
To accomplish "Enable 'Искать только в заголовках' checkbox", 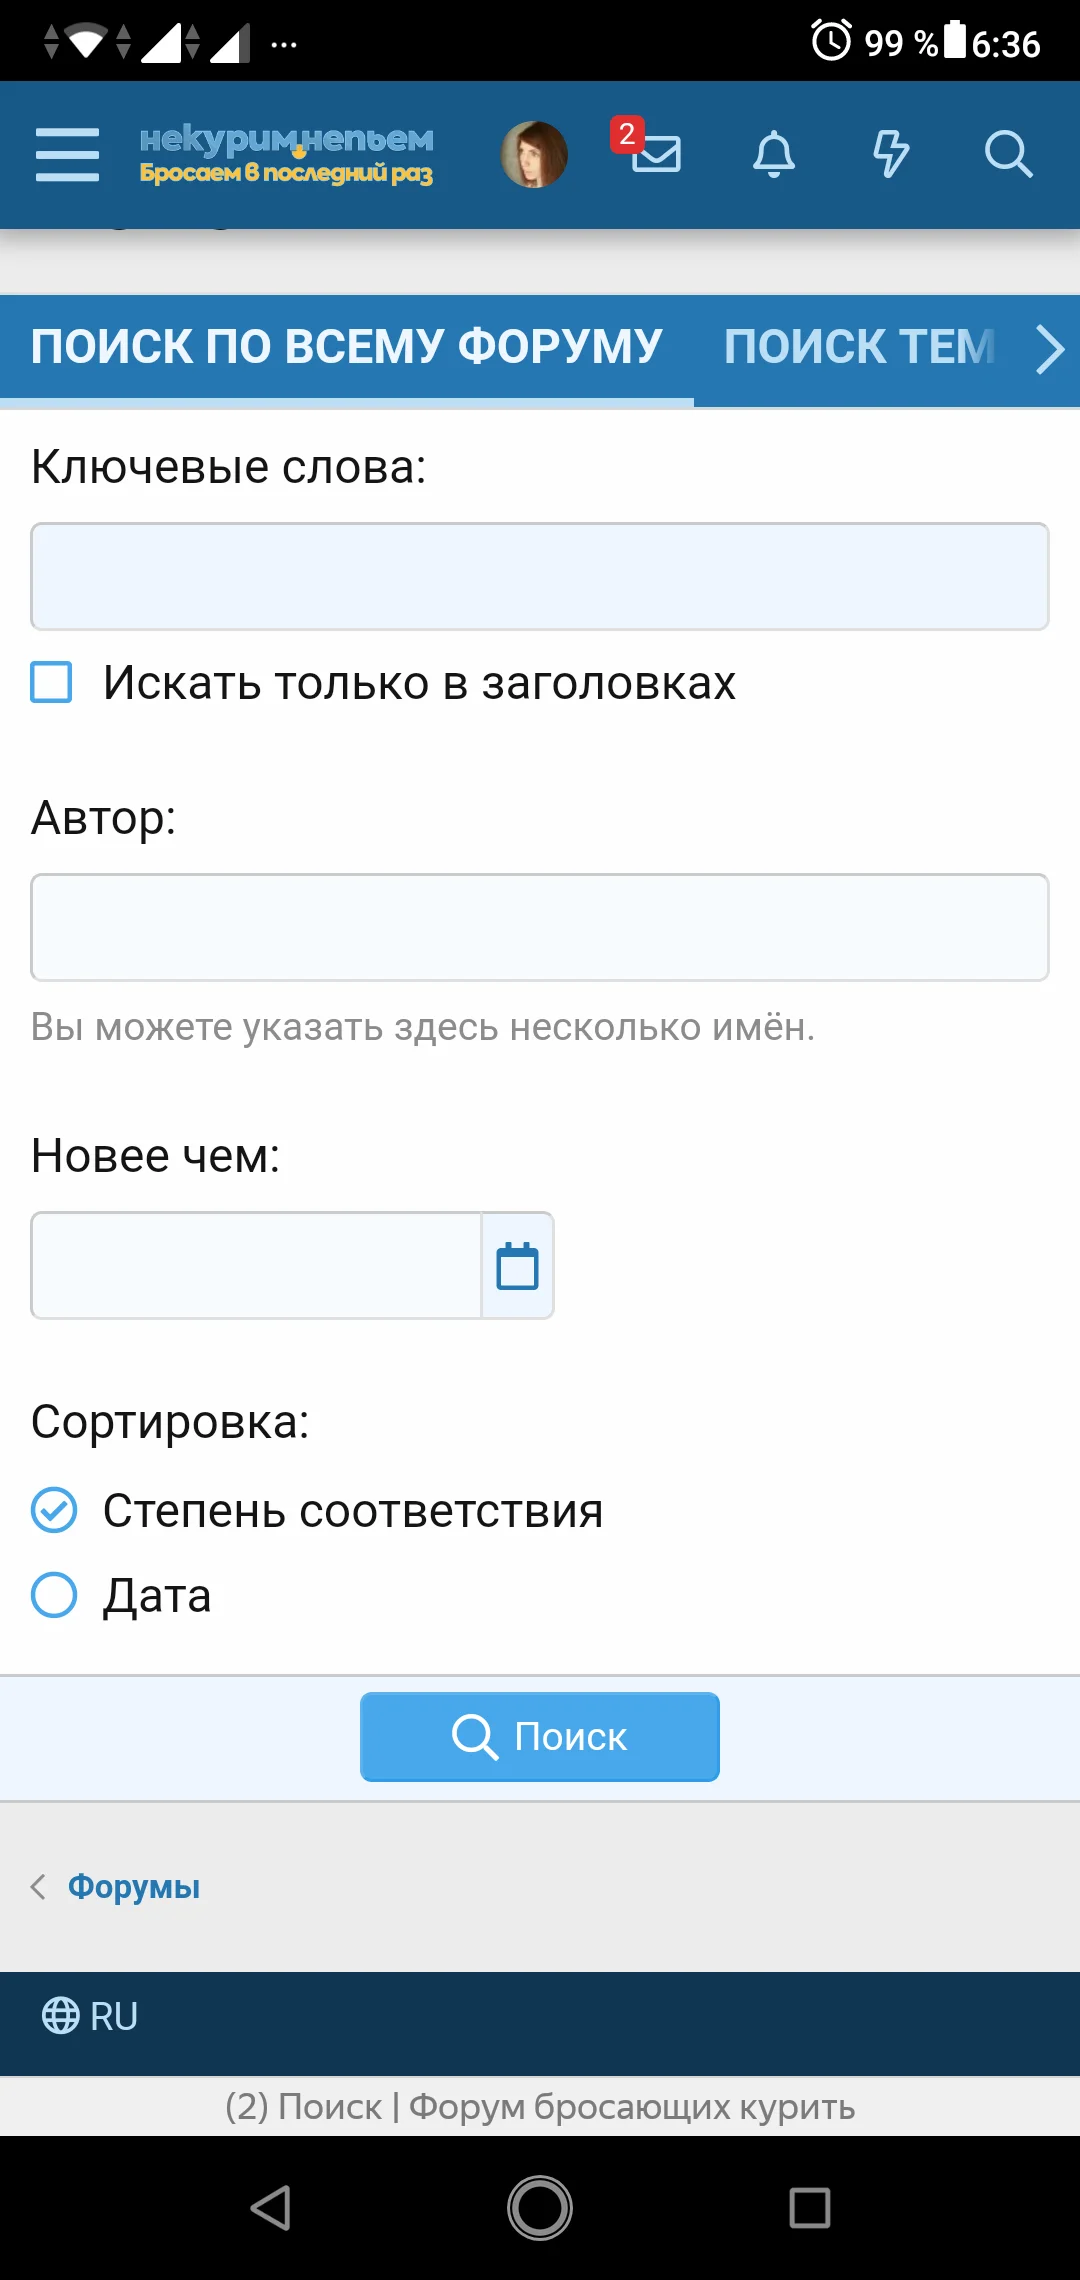I will click(x=53, y=684).
